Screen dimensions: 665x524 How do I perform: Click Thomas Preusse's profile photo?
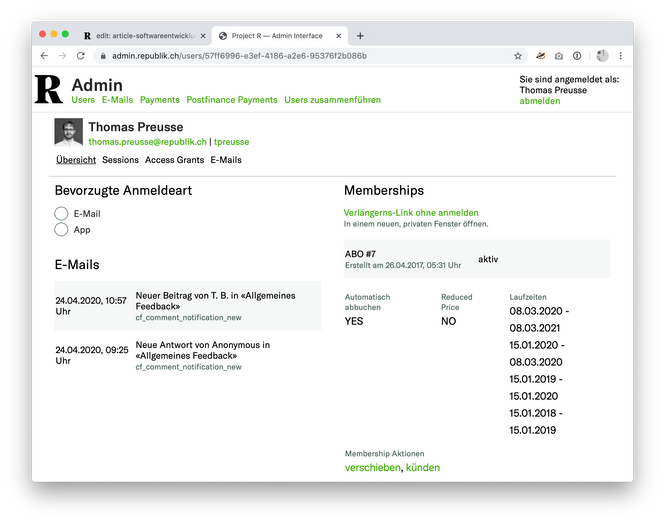[68, 134]
